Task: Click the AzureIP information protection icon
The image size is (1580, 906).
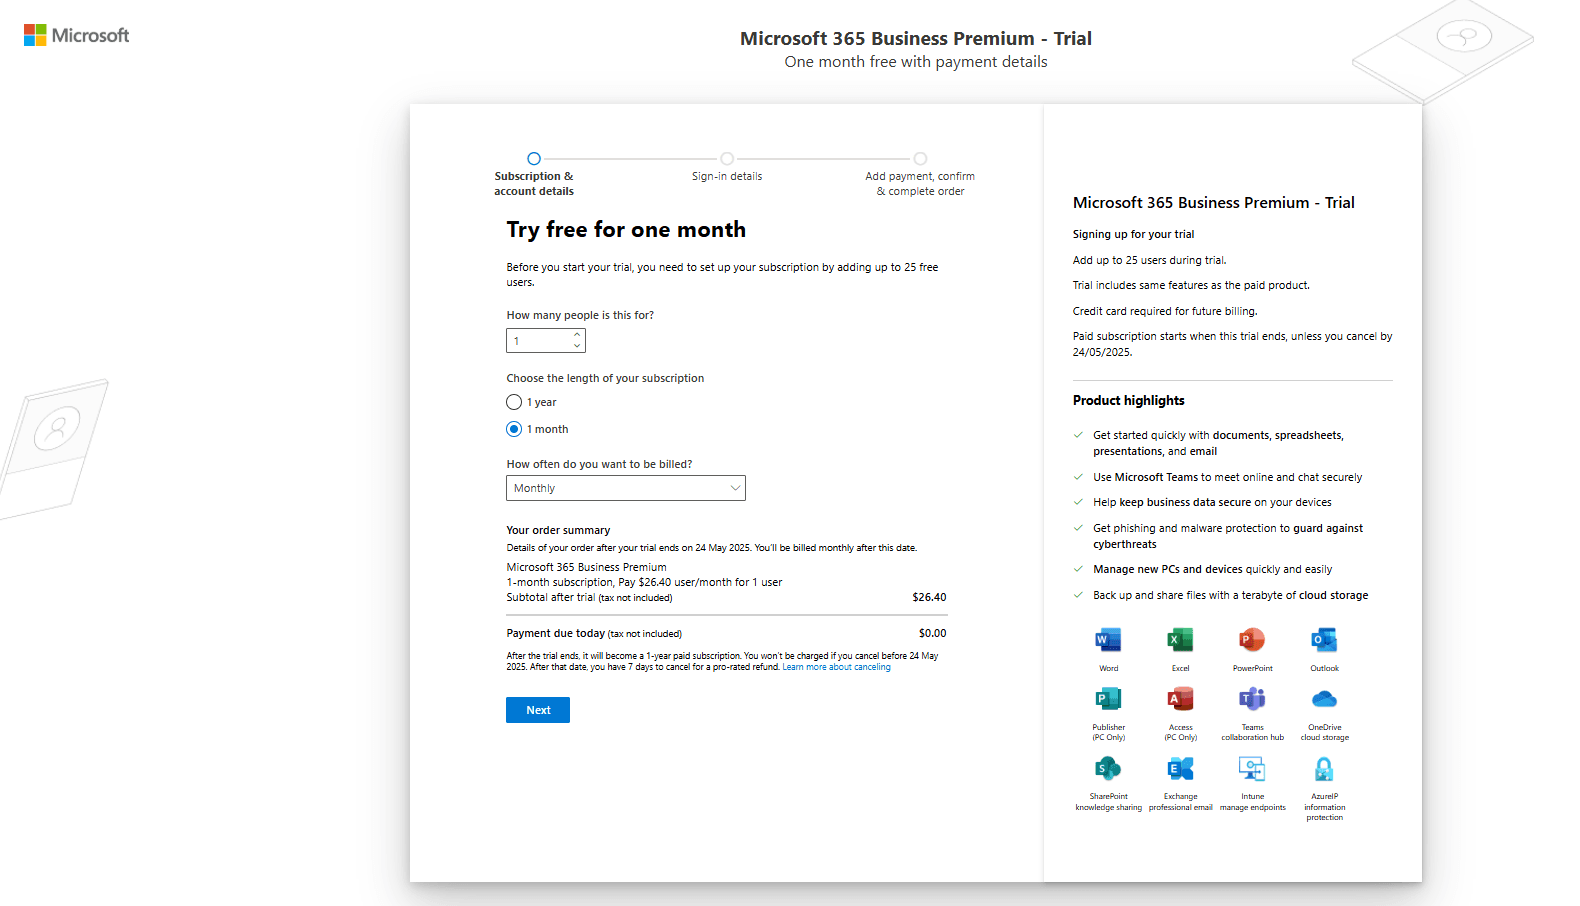Action: click(x=1324, y=769)
